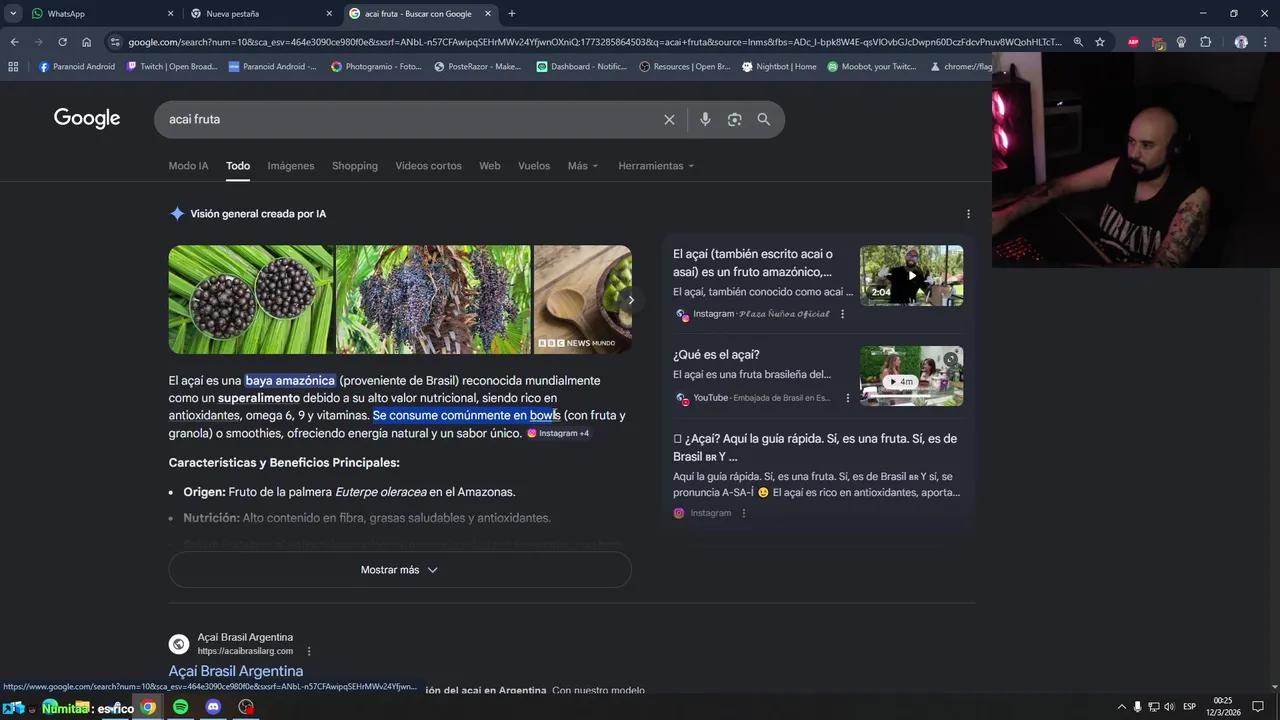Open OBS Studio from the taskbar

pyautogui.click(x=246, y=707)
